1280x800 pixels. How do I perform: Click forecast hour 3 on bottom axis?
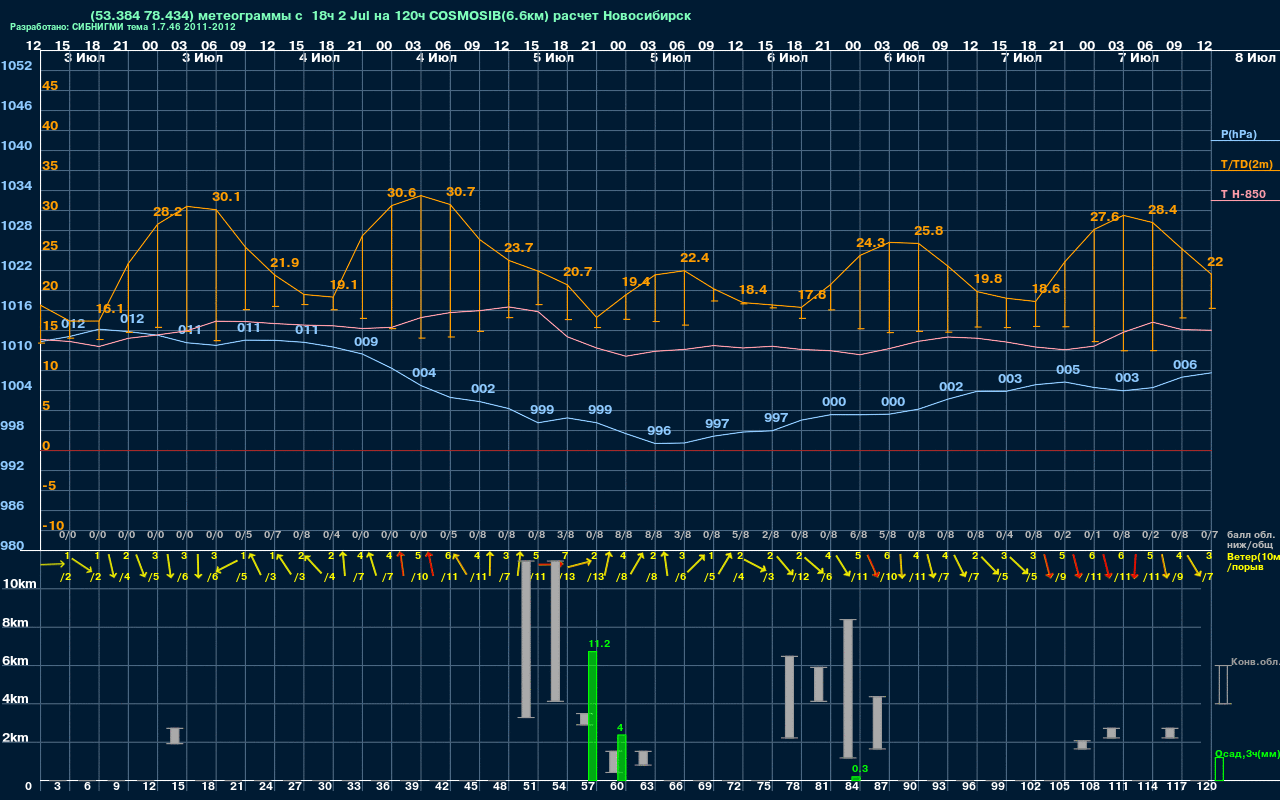coord(57,787)
